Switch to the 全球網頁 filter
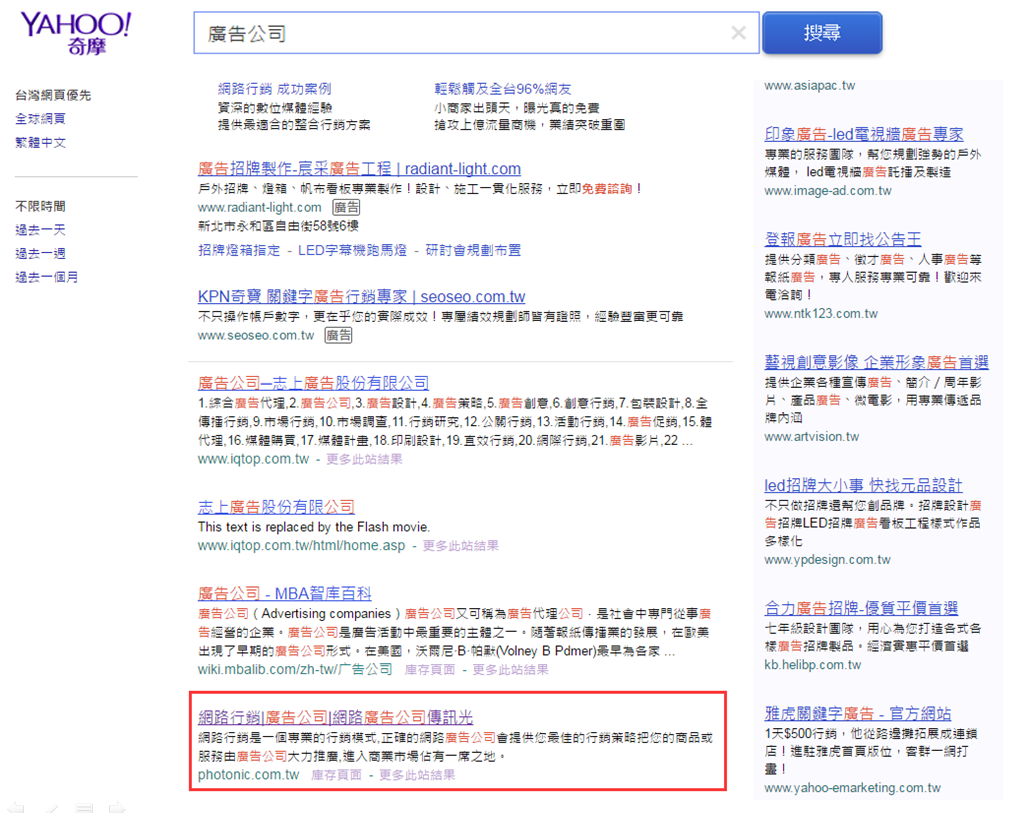 pos(40,118)
